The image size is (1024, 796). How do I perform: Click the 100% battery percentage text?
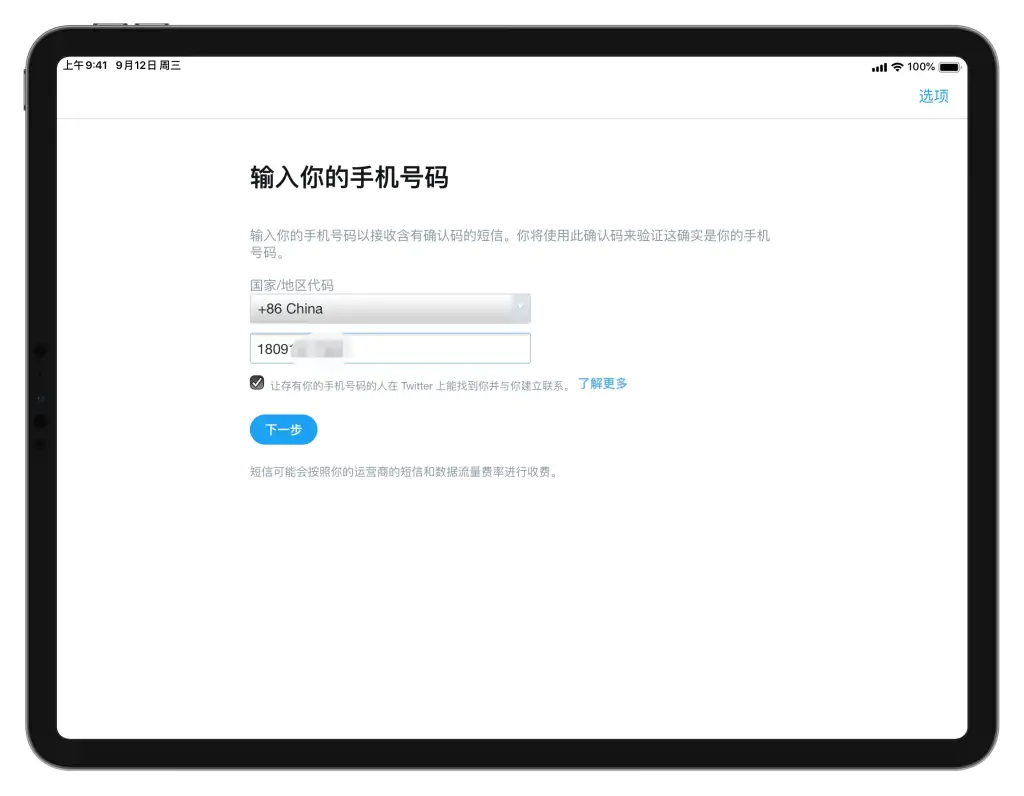click(x=921, y=67)
